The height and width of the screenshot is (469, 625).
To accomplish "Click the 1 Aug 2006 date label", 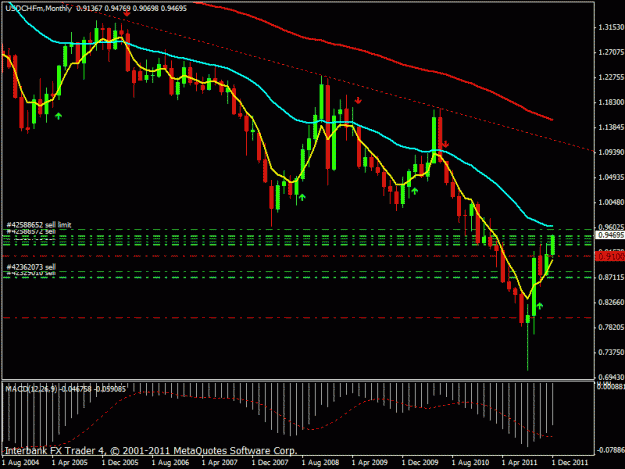I will [x=170, y=463].
